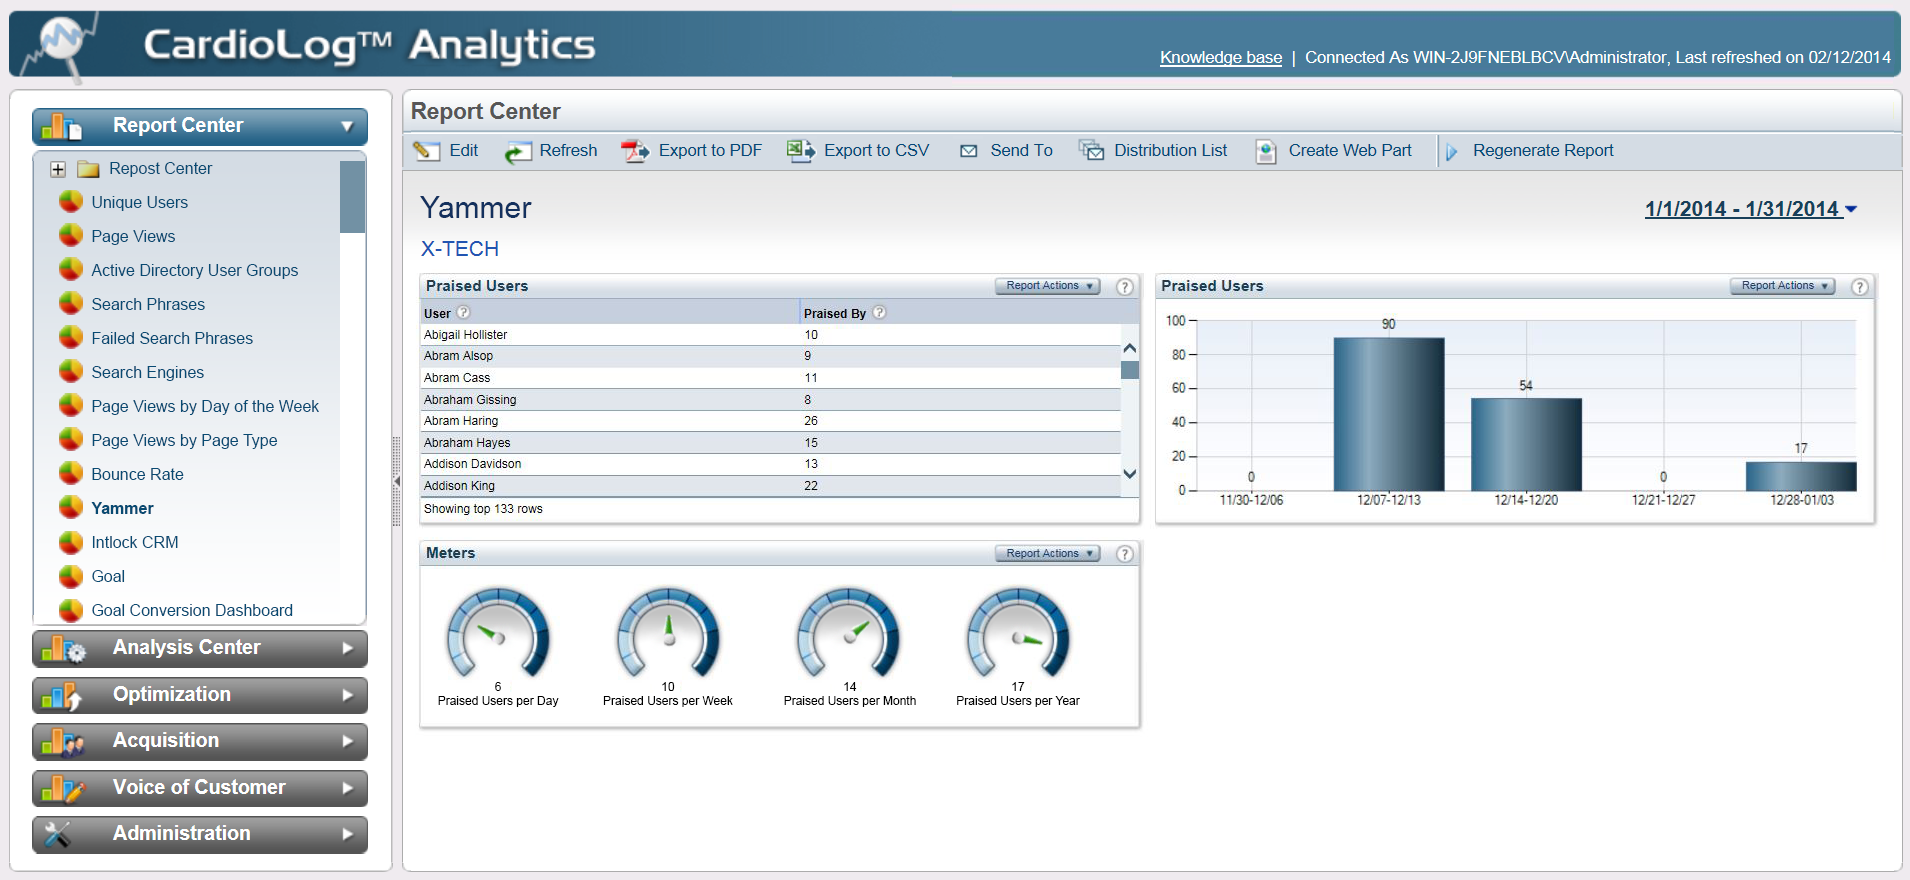Collapse the Report Center sidebar section
The width and height of the screenshot is (1910, 880).
tap(347, 127)
